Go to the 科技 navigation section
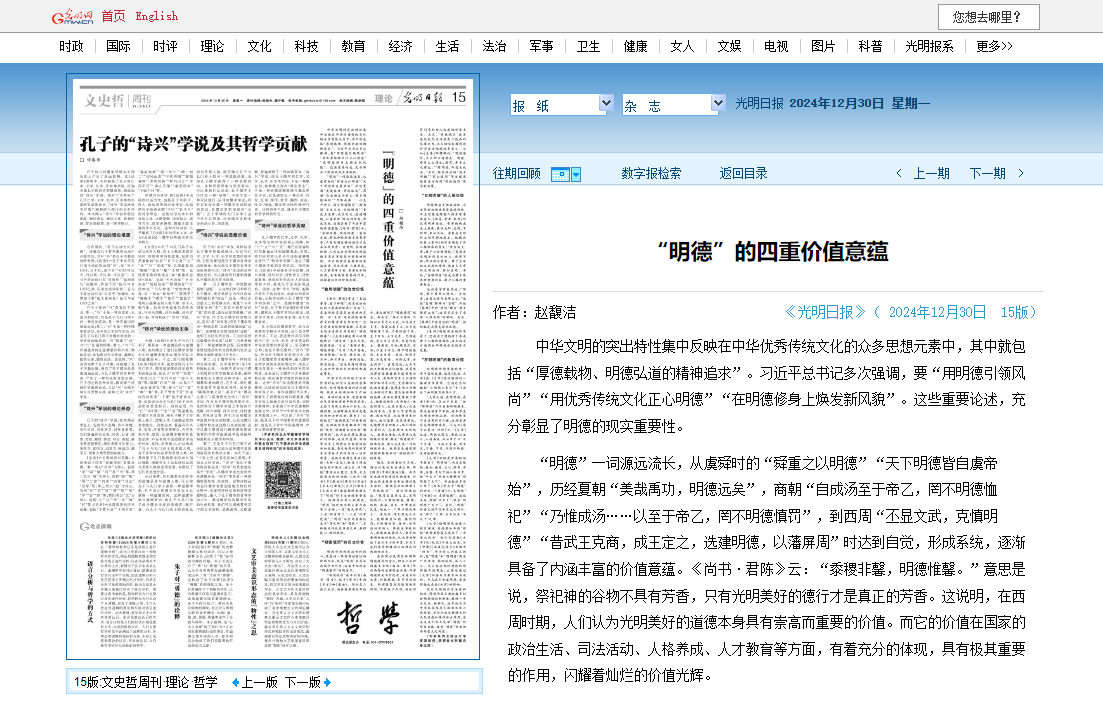The width and height of the screenshot is (1103, 702). click(x=306, y=46)
